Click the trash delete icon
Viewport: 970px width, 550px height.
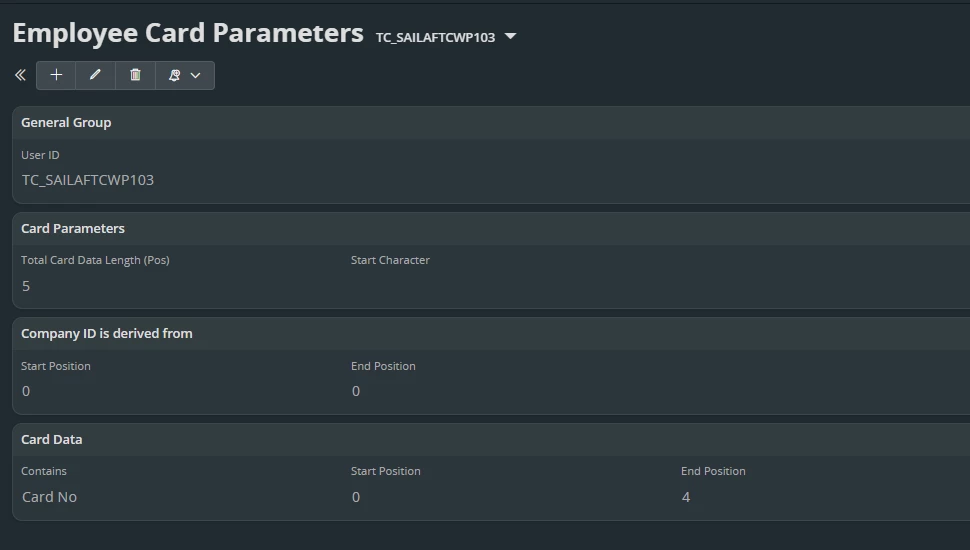click(136, 75)
